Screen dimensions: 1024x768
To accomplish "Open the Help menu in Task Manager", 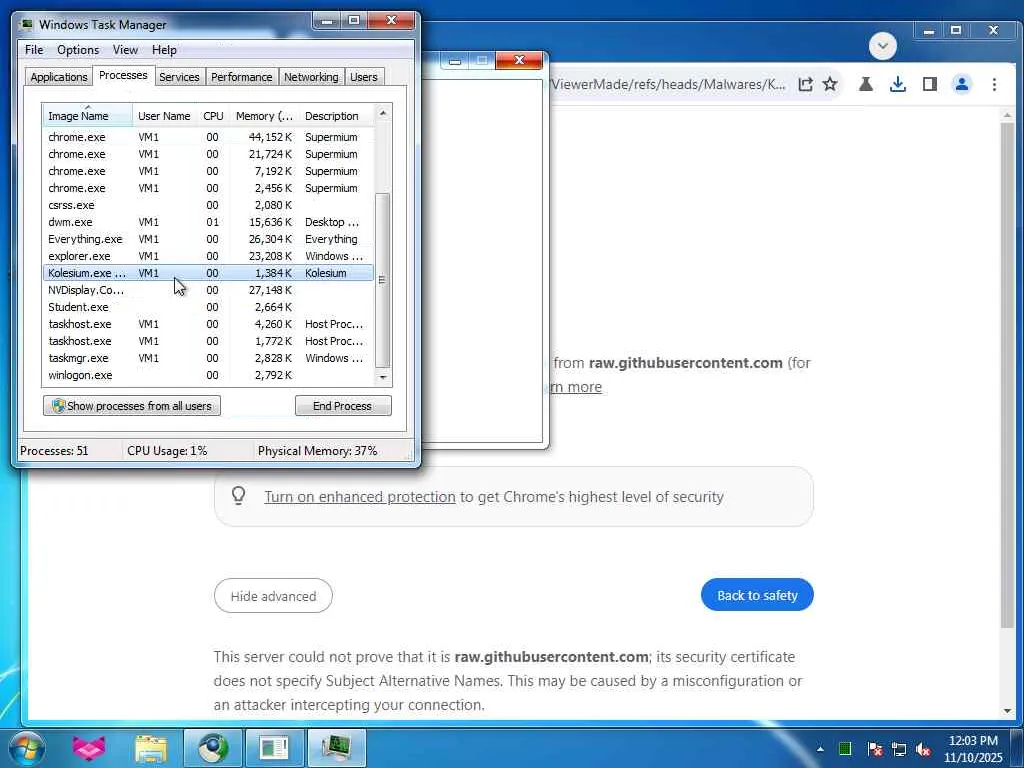I will click(x=164, y=50).
